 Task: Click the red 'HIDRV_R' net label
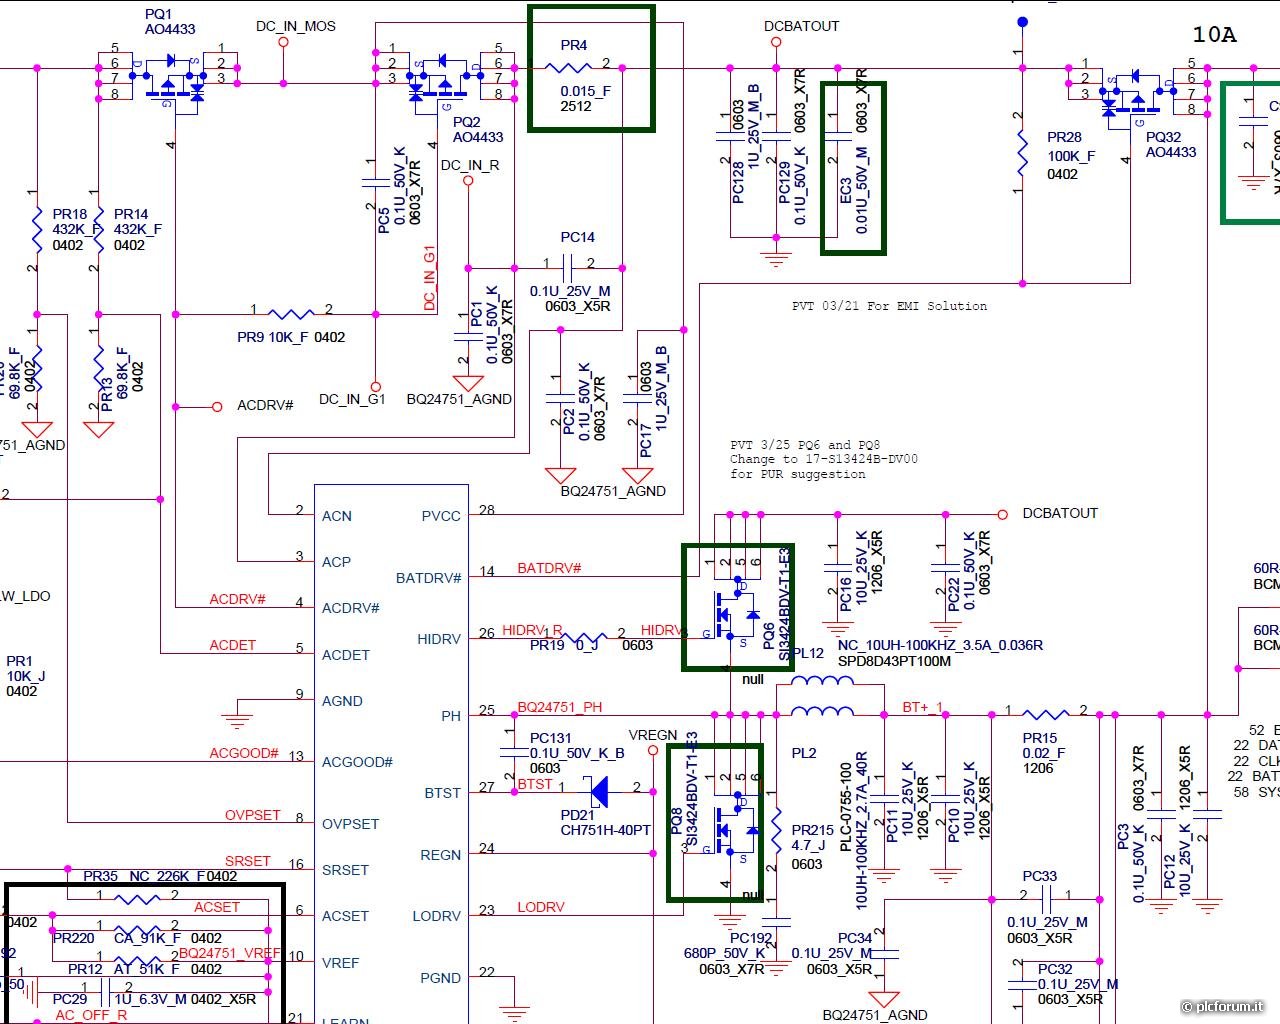pyautogui.click(x=532, y=630)
